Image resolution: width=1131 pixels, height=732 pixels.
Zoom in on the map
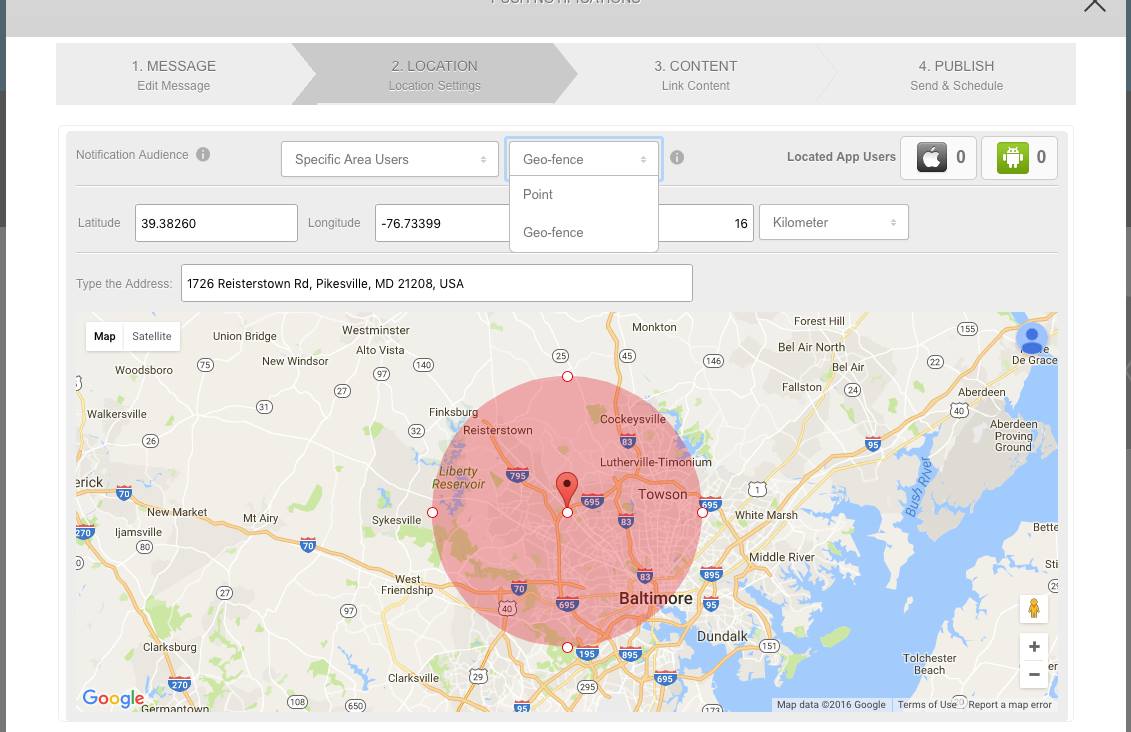coord(1033,647)
